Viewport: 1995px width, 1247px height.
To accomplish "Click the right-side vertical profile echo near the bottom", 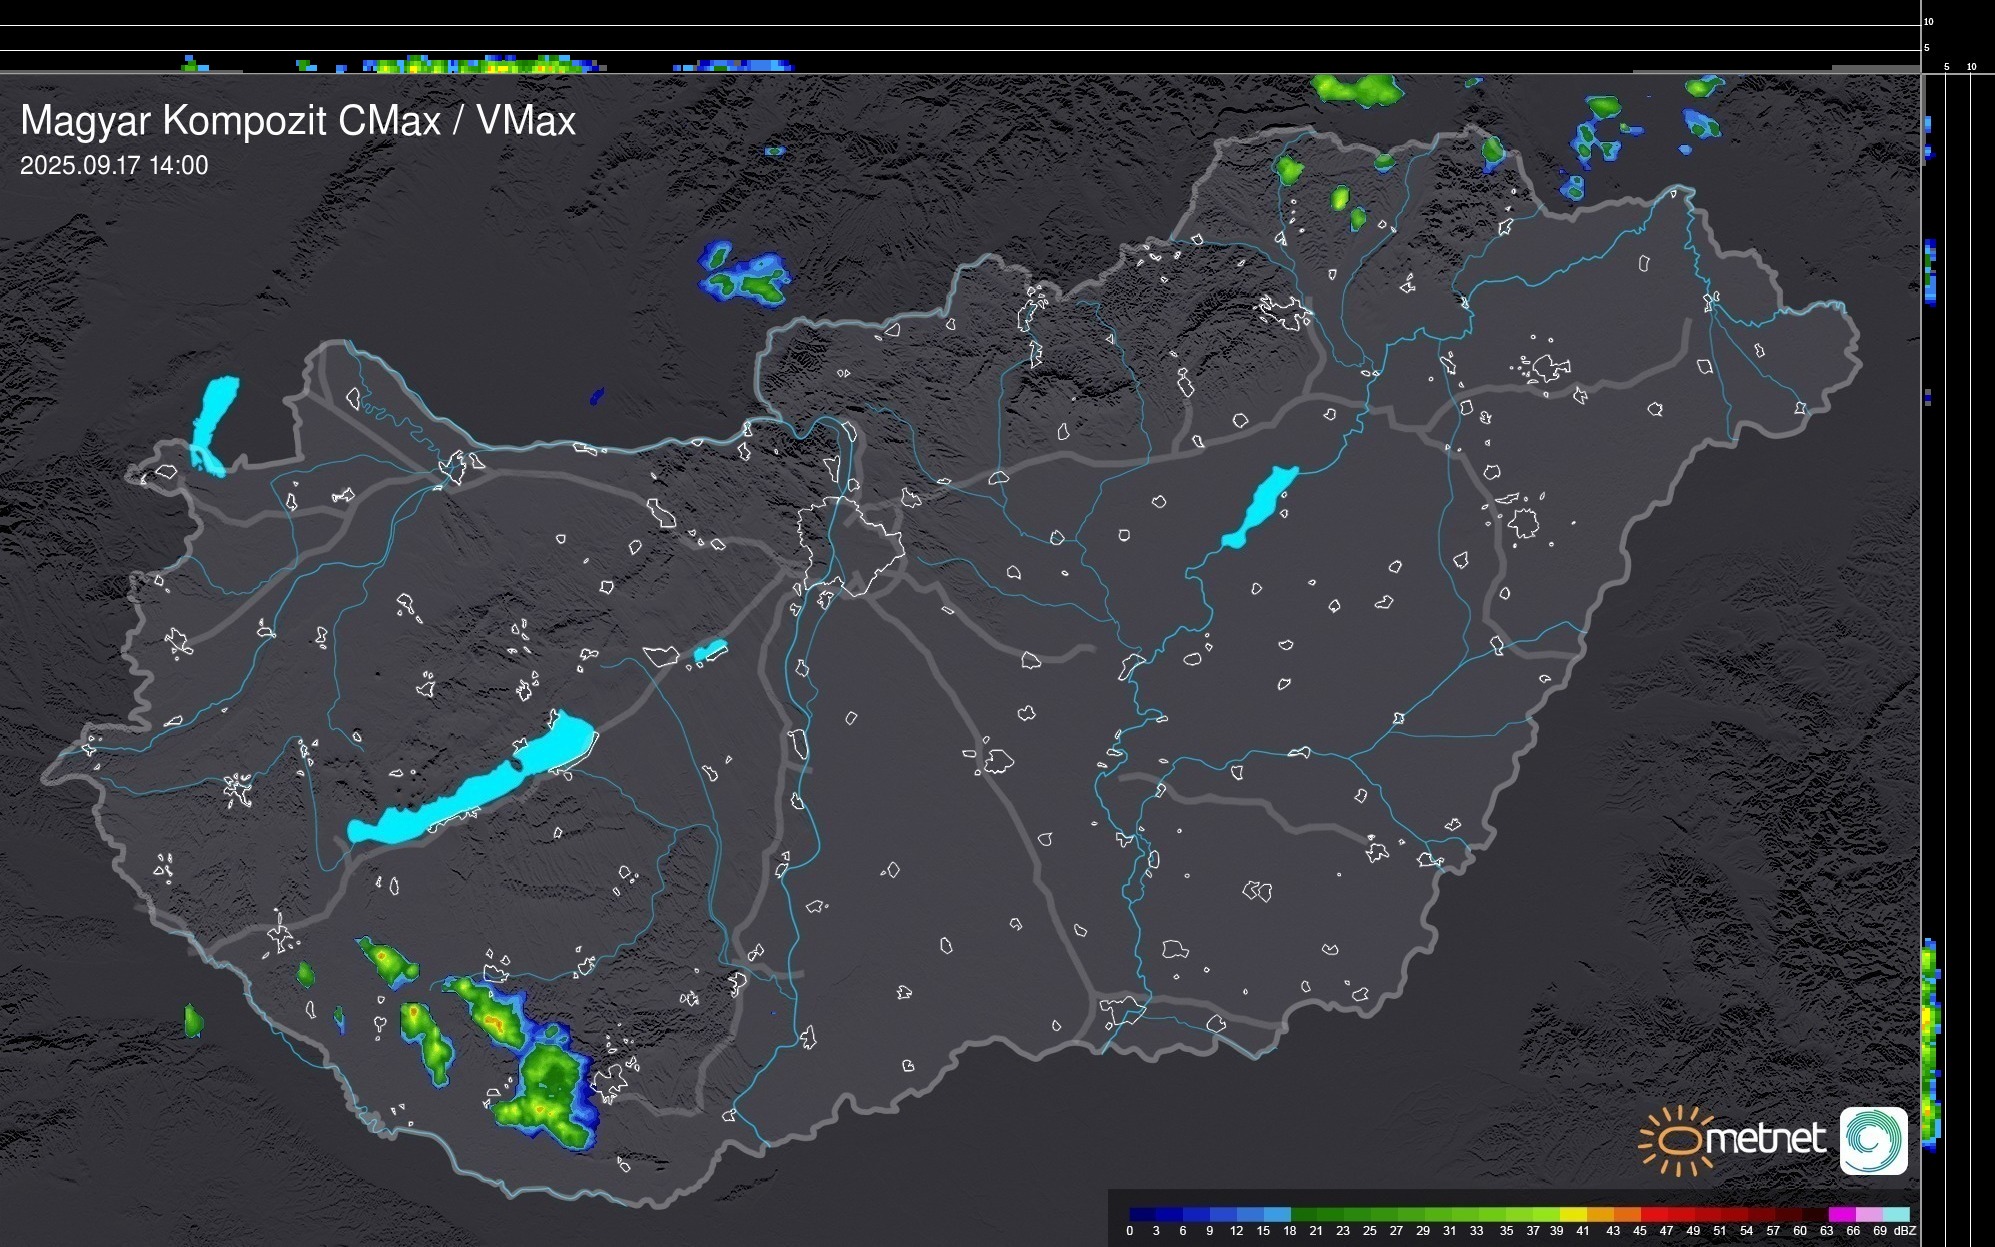I will point(1931,1040).
